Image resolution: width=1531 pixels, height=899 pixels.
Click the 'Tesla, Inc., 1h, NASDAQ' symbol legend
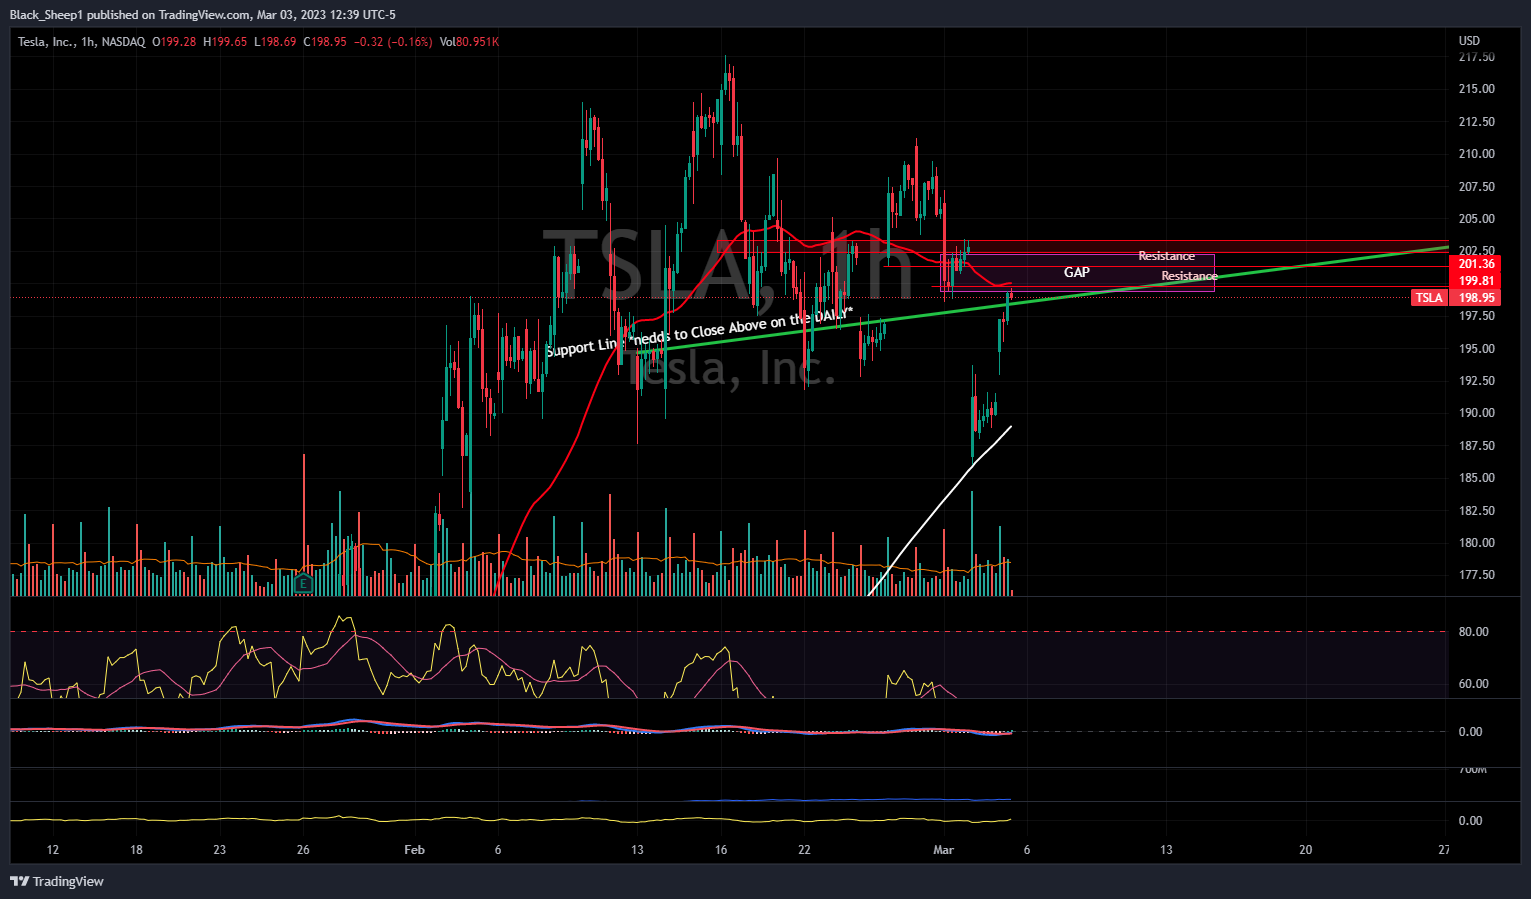pos(81,42)
